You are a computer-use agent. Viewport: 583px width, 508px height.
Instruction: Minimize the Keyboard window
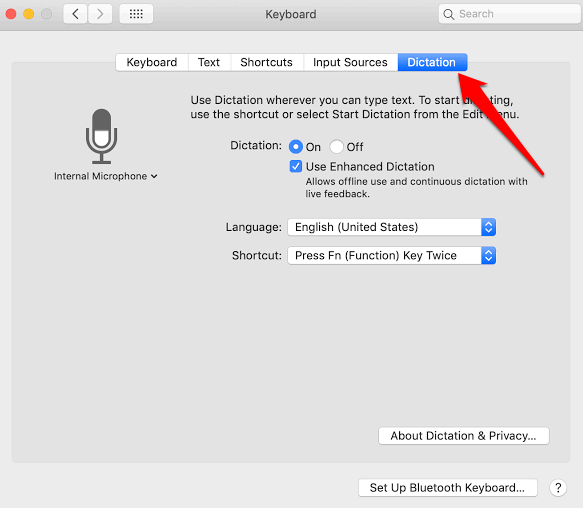(29, 14)
